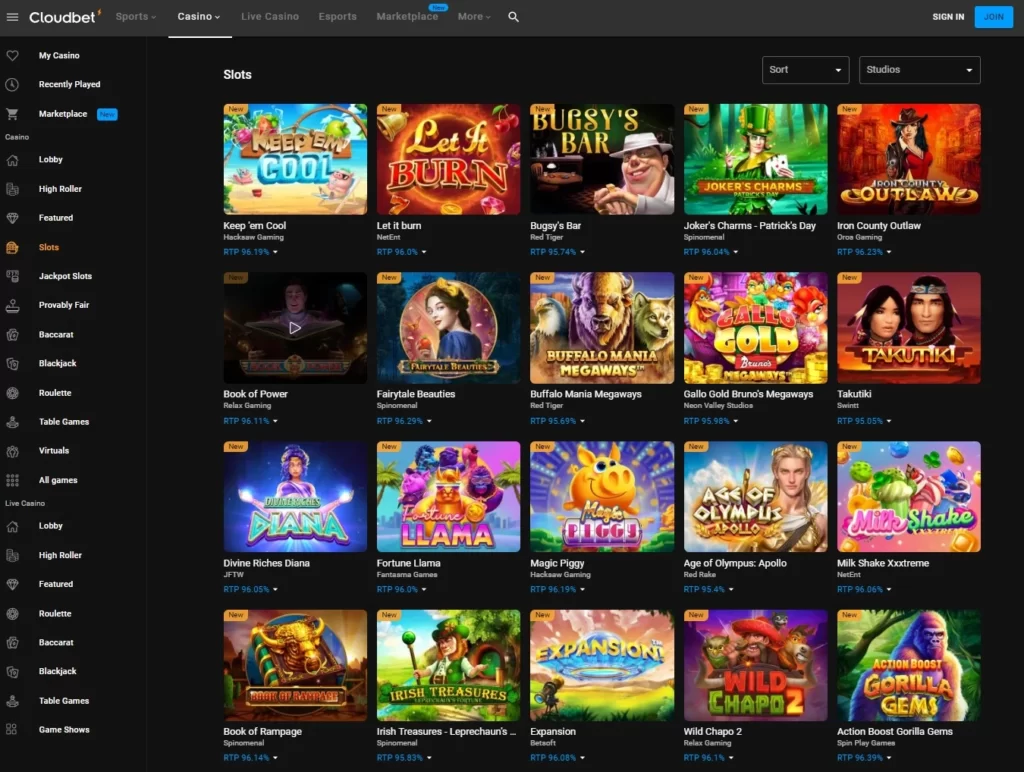
Task: Click the Casino Featured diamond icon
Action: click(x=12, y=218)
